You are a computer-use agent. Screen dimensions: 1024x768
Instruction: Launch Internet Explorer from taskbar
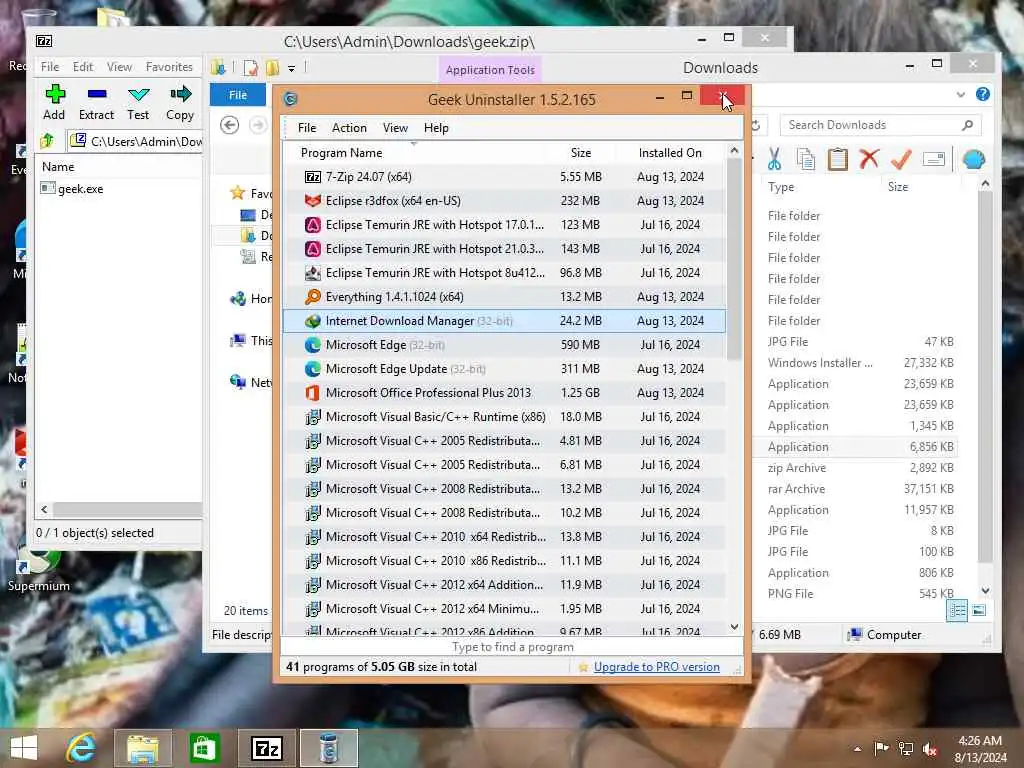tap(81, 748)
